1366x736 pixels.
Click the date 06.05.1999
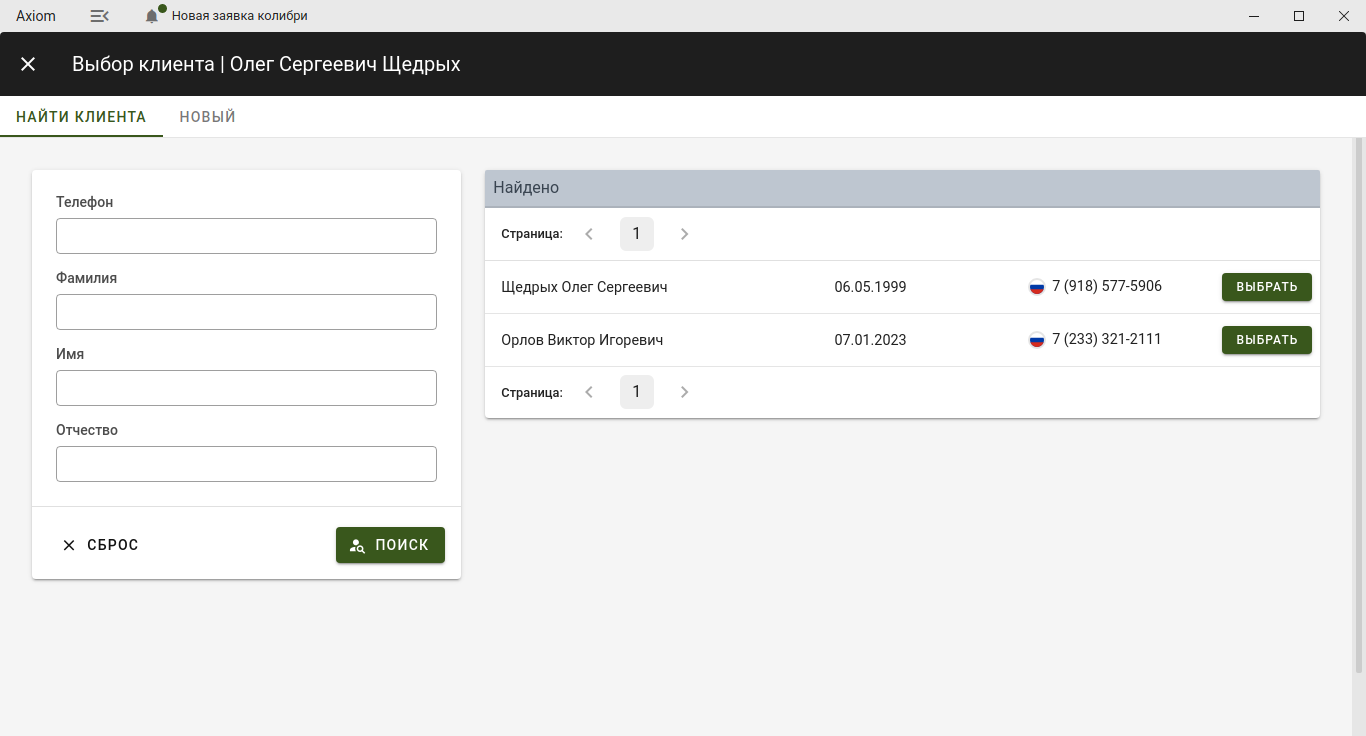(870, 287)
